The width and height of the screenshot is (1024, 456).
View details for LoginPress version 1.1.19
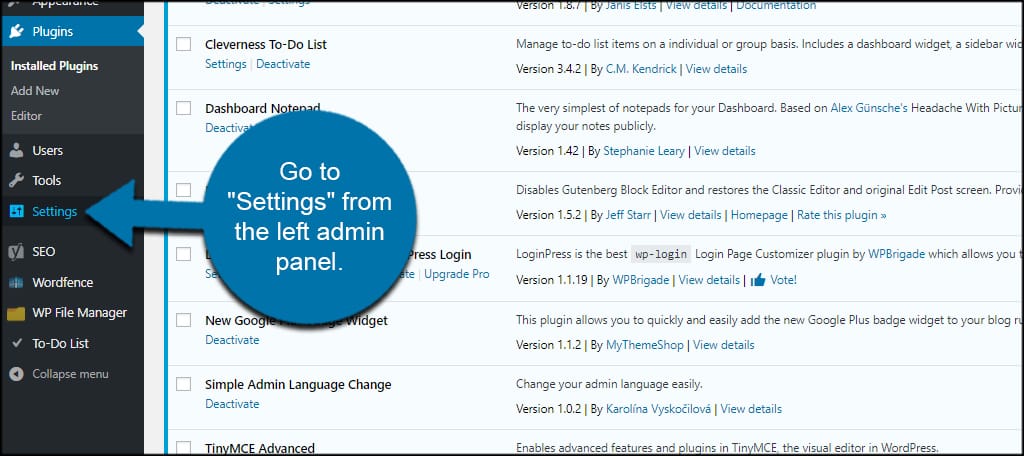tap(709, 280)
